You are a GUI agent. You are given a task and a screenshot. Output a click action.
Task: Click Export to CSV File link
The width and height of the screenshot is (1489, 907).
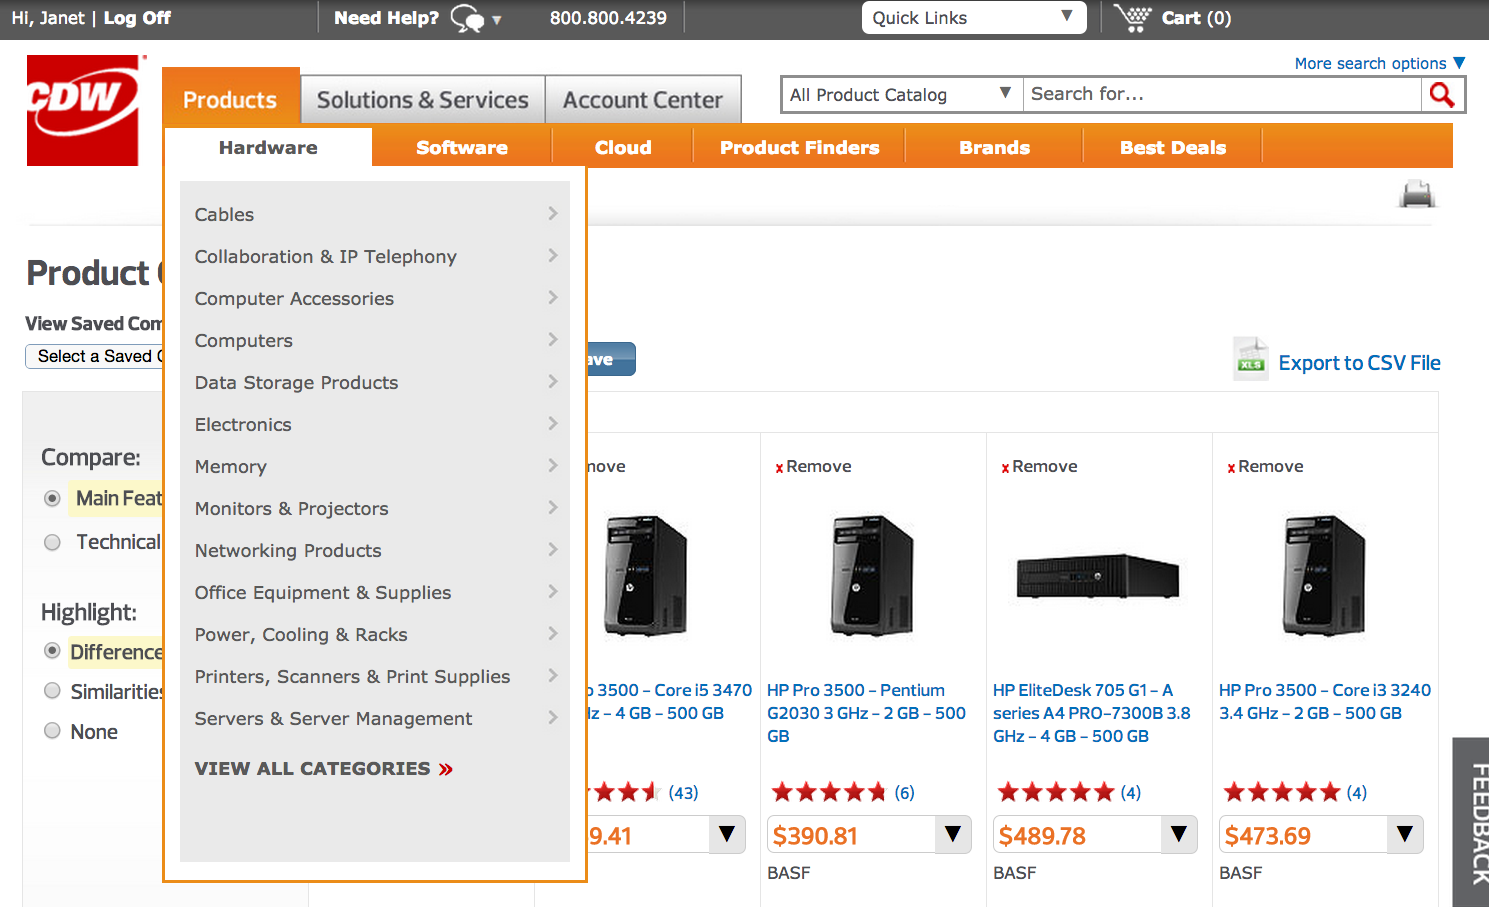pos(1359,363)
